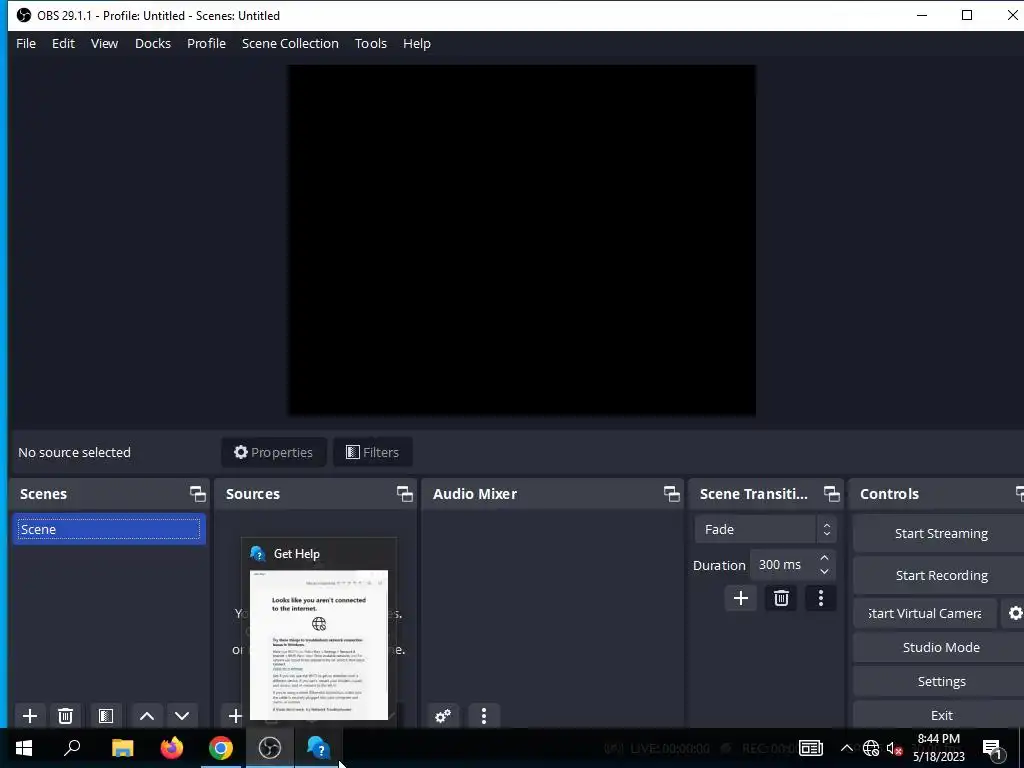Image resolution: width=1024 pixels, height=768 pixels.
Task: Click the Get Help window thumbnail preview
Action: pyautogui.click(x=319, y=645)
